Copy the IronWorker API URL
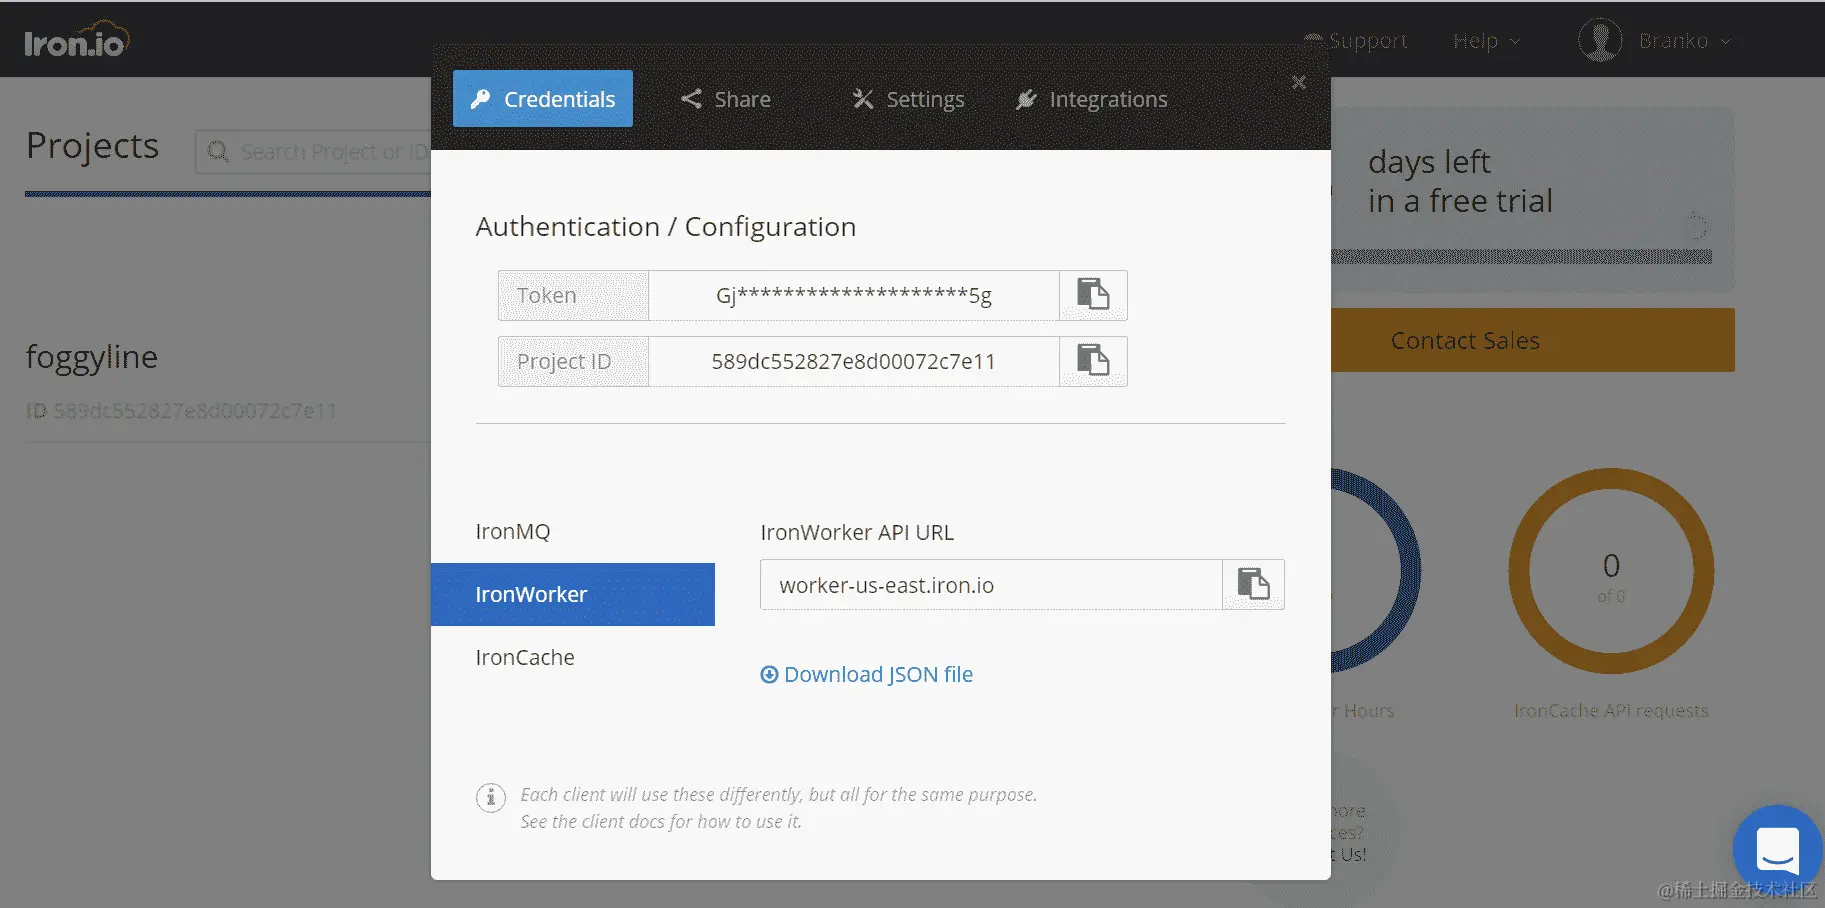 coord(1253,584)
